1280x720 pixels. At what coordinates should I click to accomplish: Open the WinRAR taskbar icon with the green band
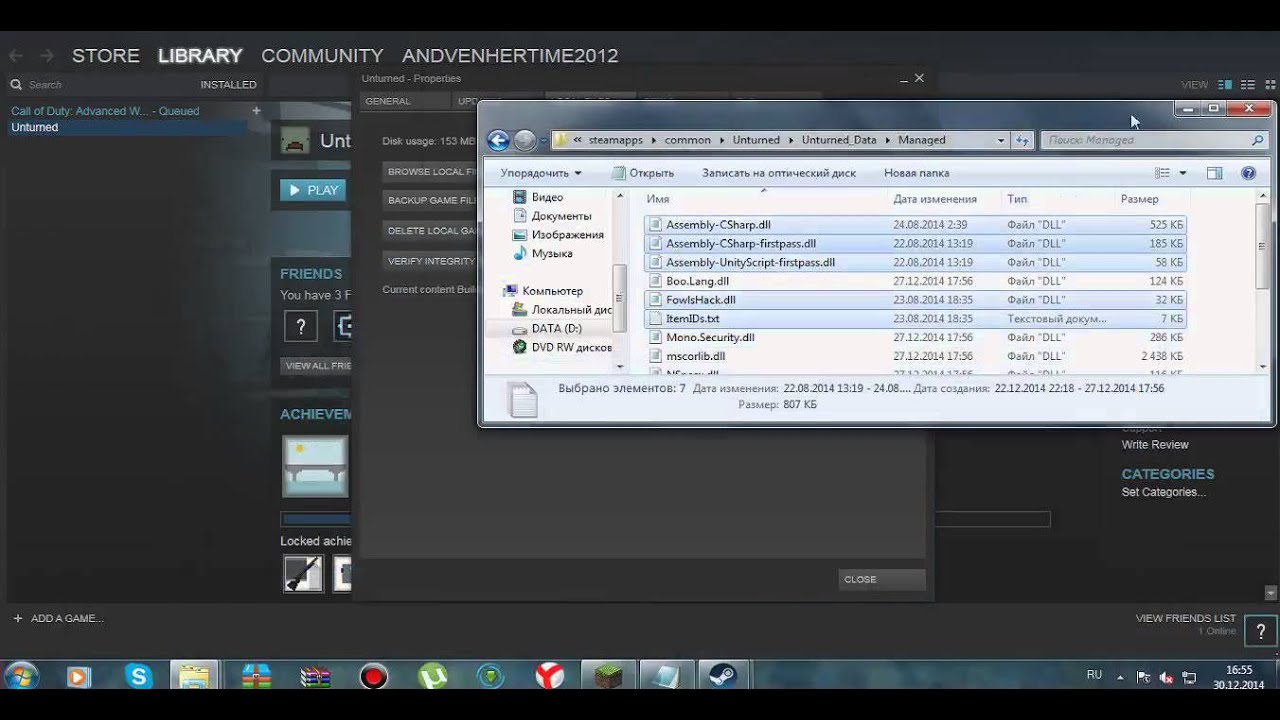(256, 677)
